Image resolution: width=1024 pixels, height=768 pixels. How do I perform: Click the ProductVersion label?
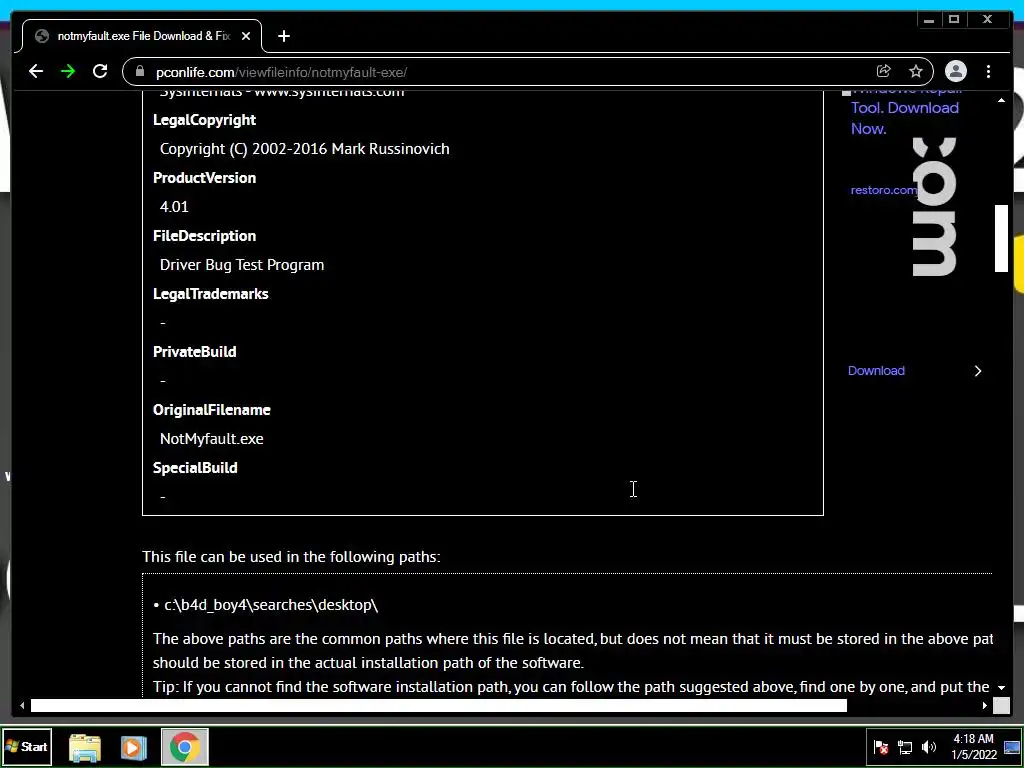[x=204, y=178]
